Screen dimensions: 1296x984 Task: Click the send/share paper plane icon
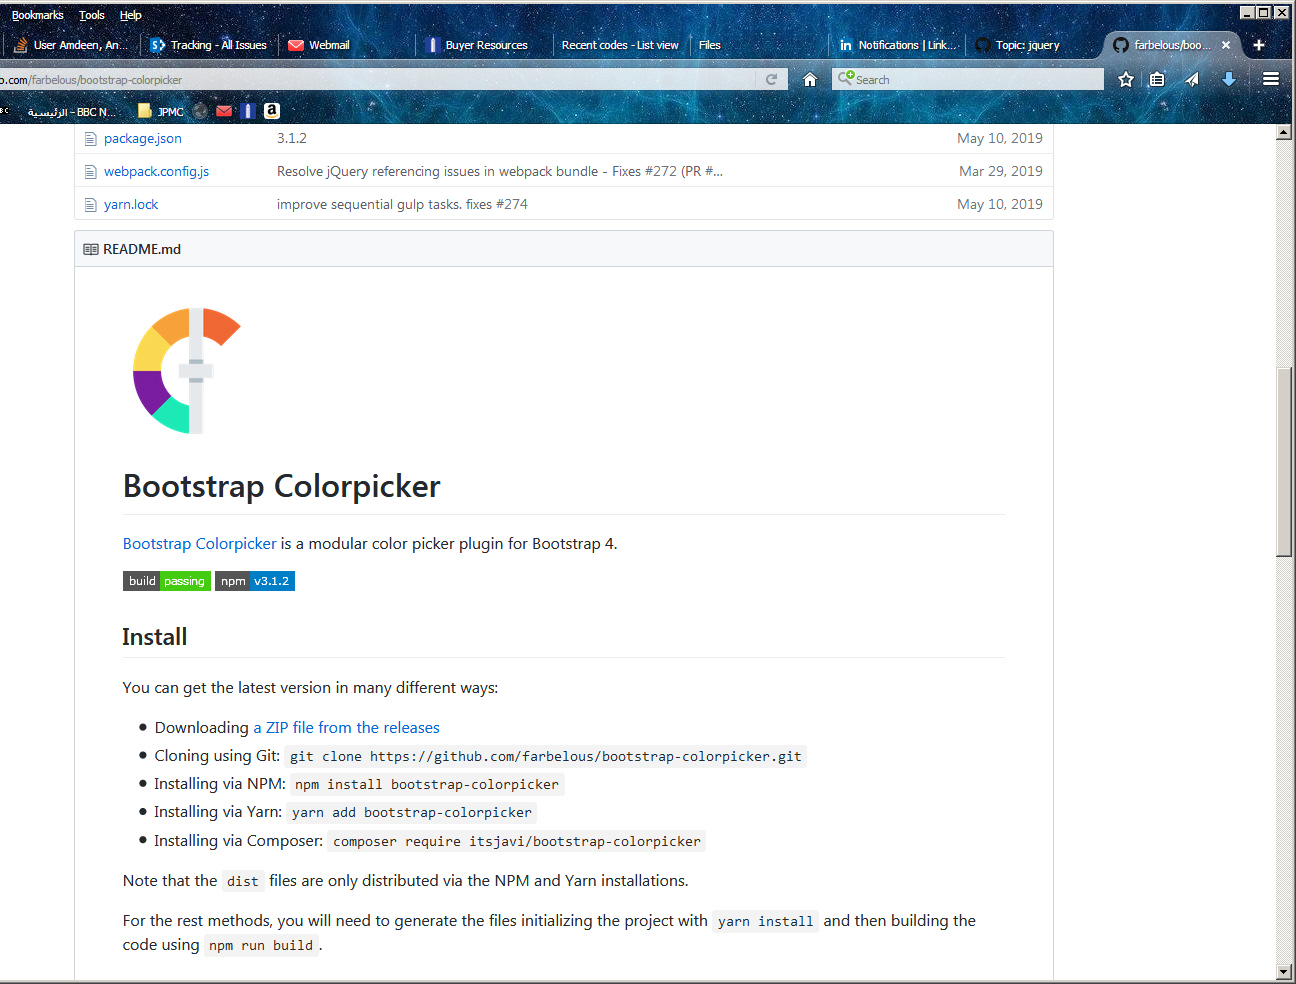click(x=1192, y=80)
